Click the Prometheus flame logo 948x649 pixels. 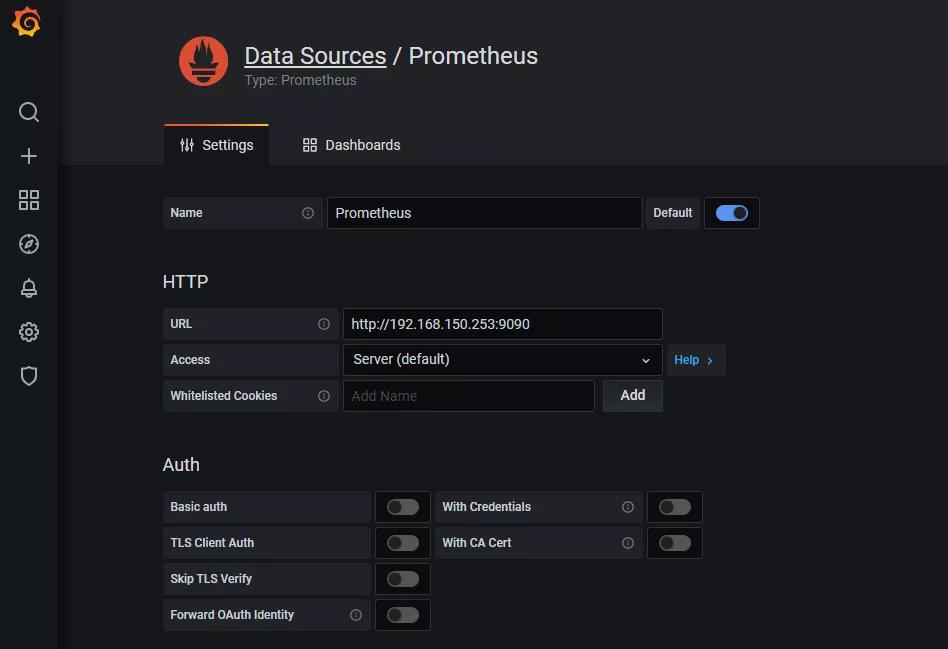[204, 61]
